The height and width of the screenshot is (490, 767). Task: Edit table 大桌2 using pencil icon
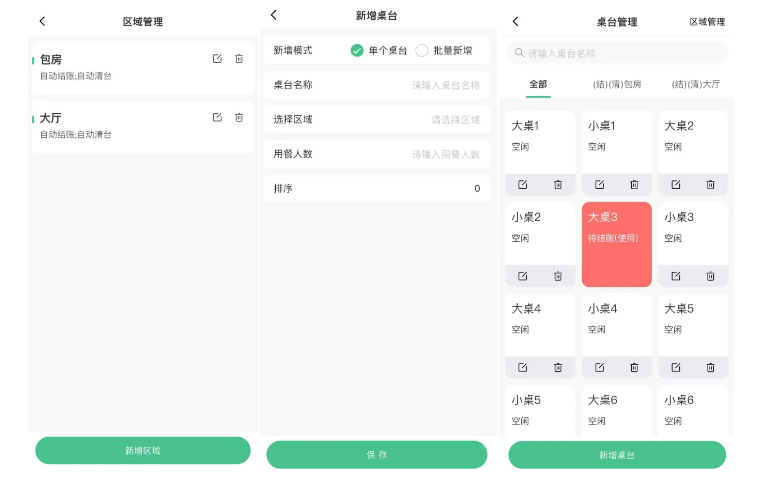click(676, 185)
